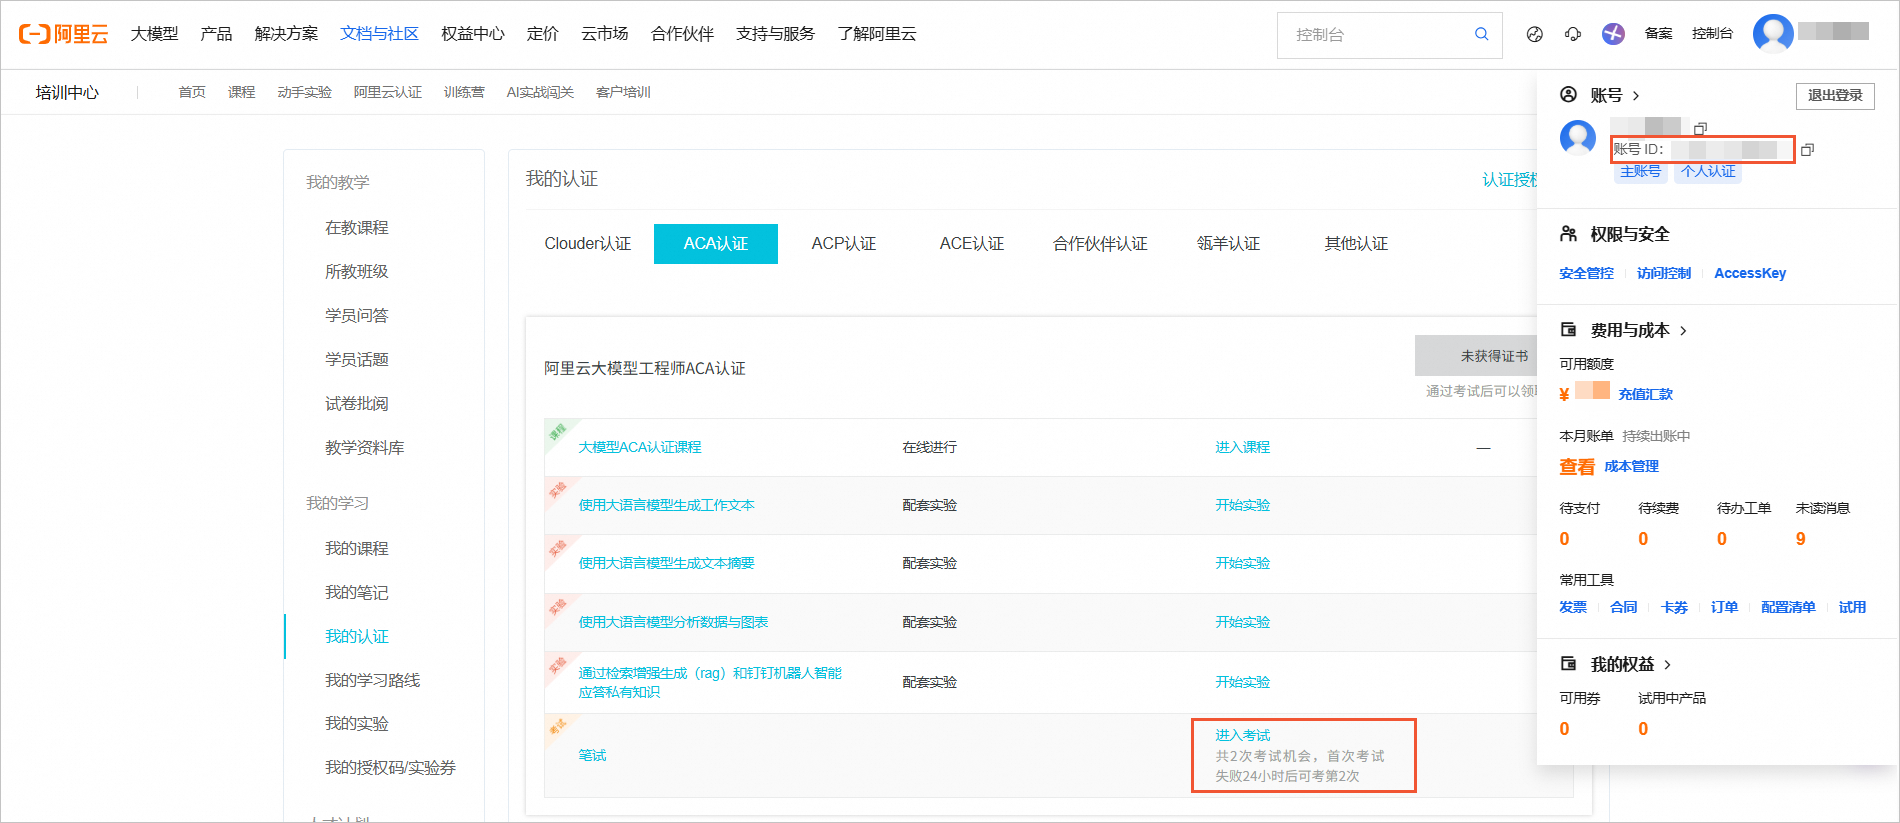The image size is (1900, 823).
Task: Click the unread messages count 9
Action: pyautogui.click(x=1801, y=539)
